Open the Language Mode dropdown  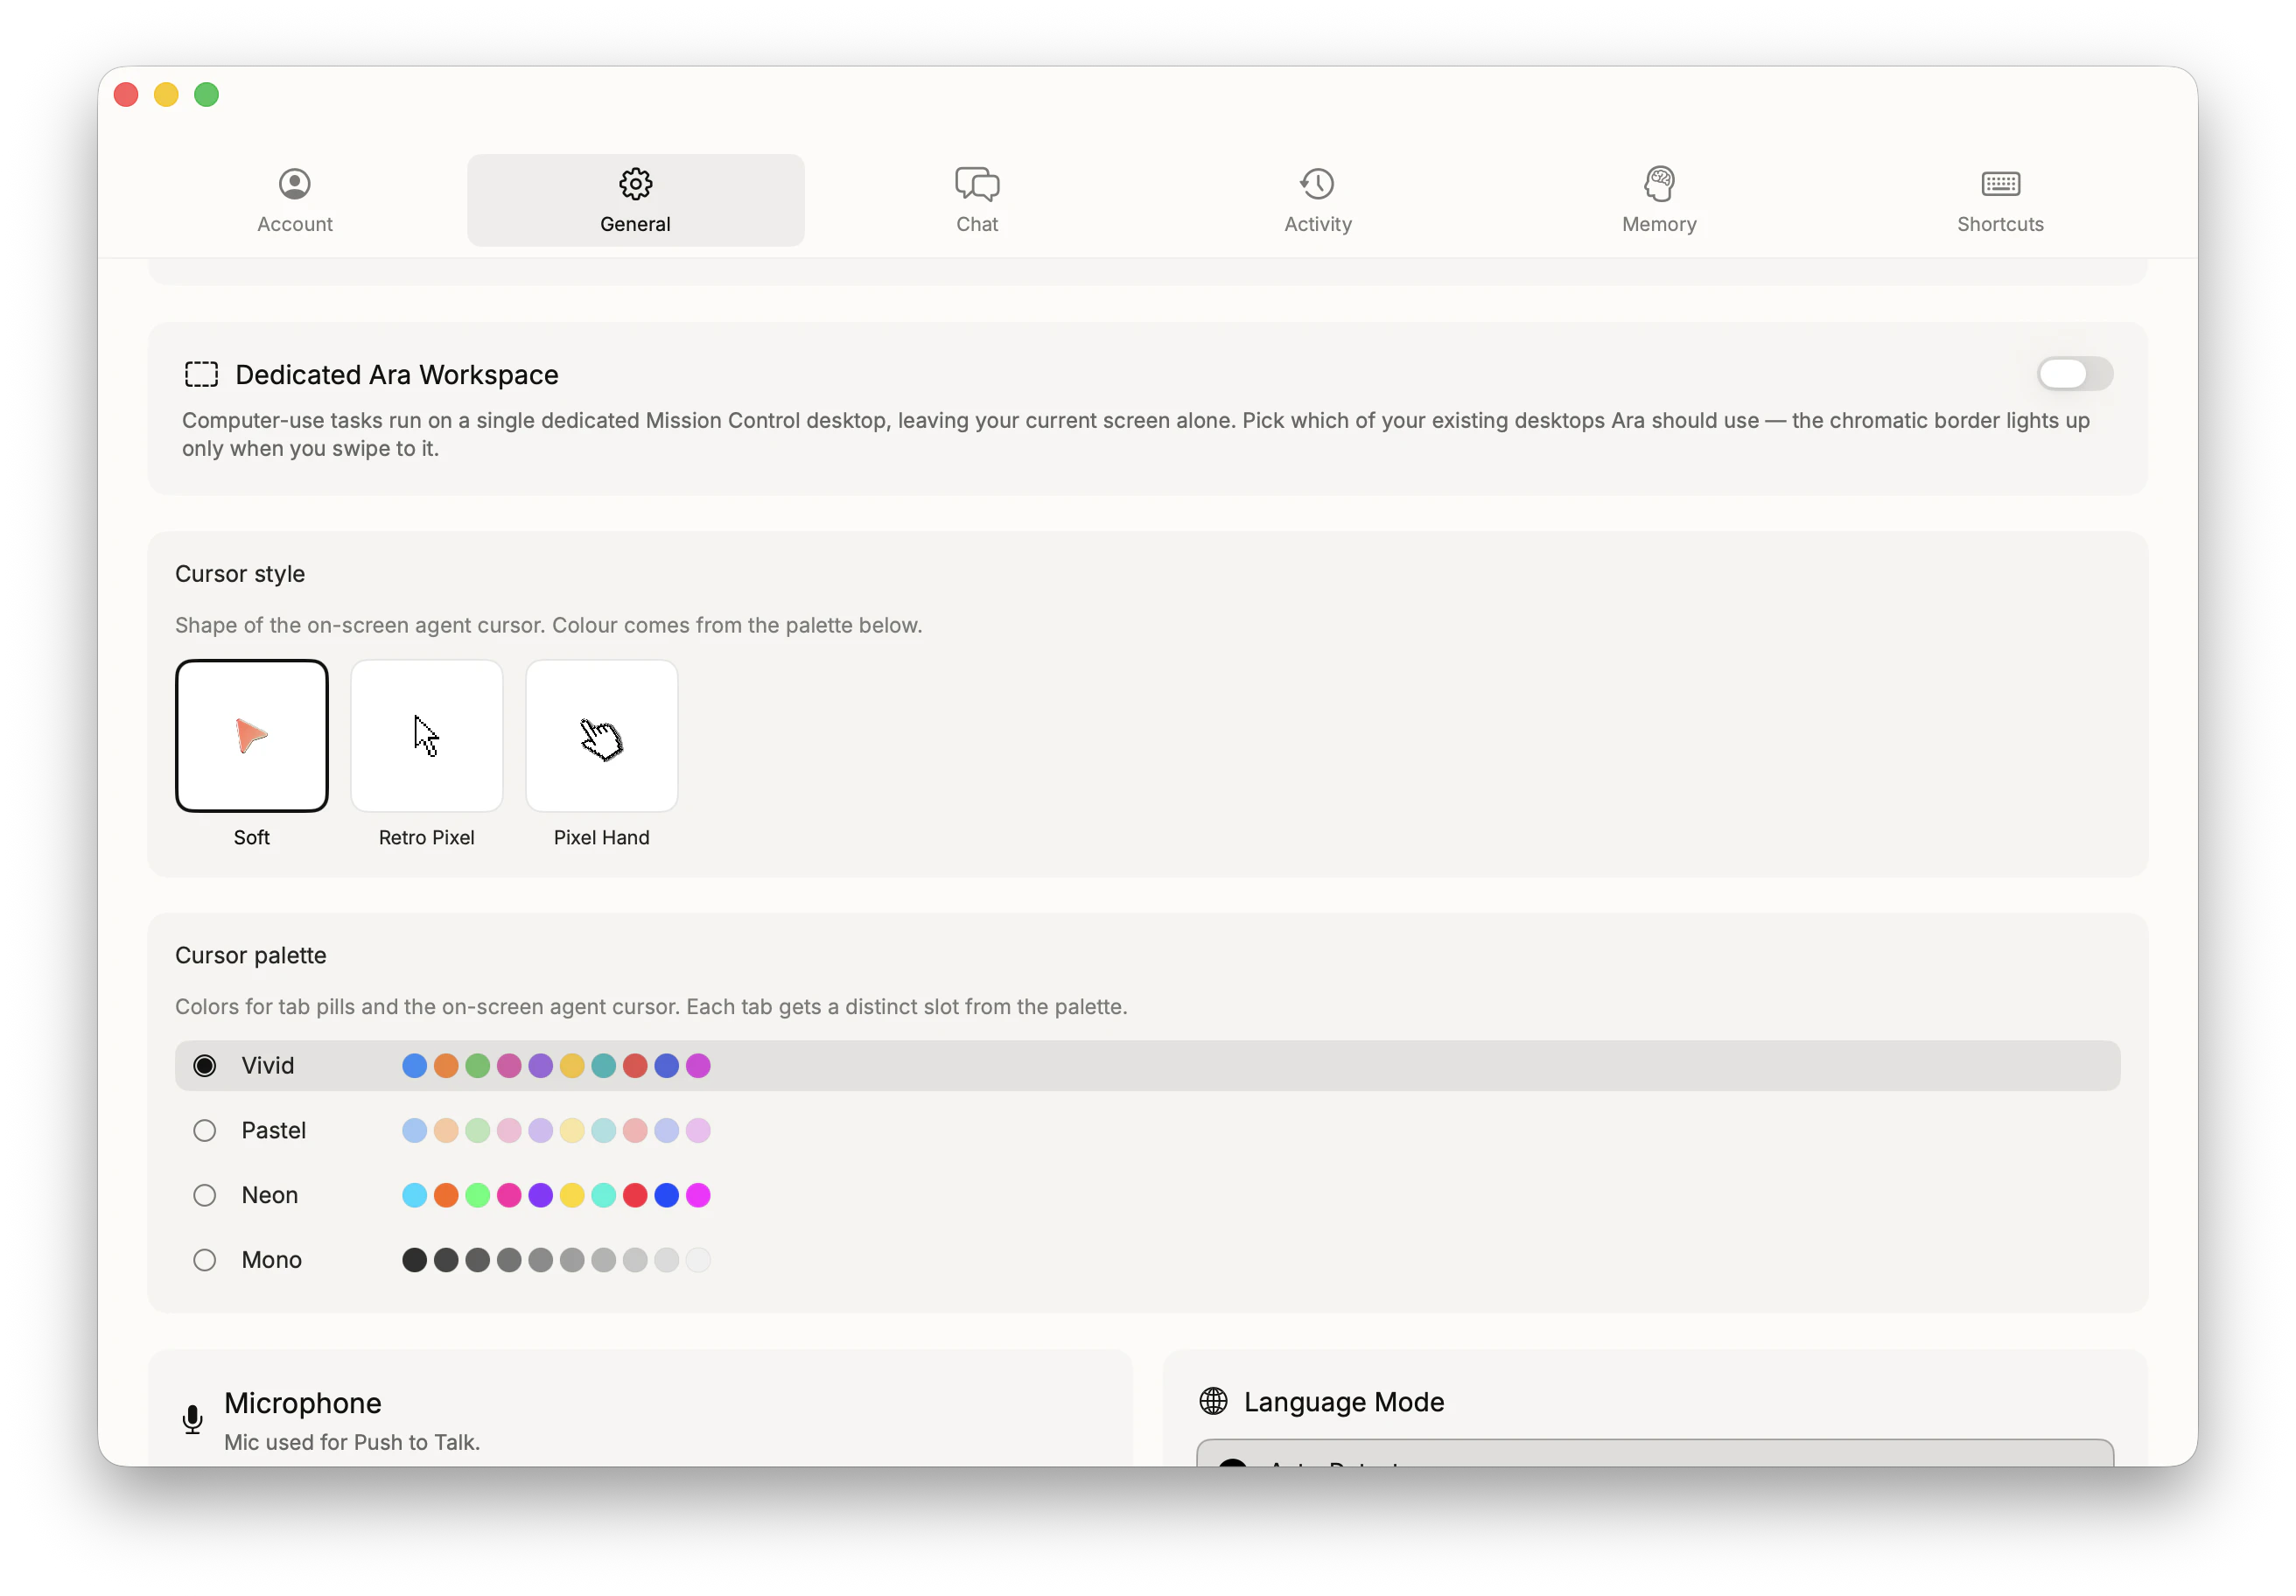coord(1655,1454)
